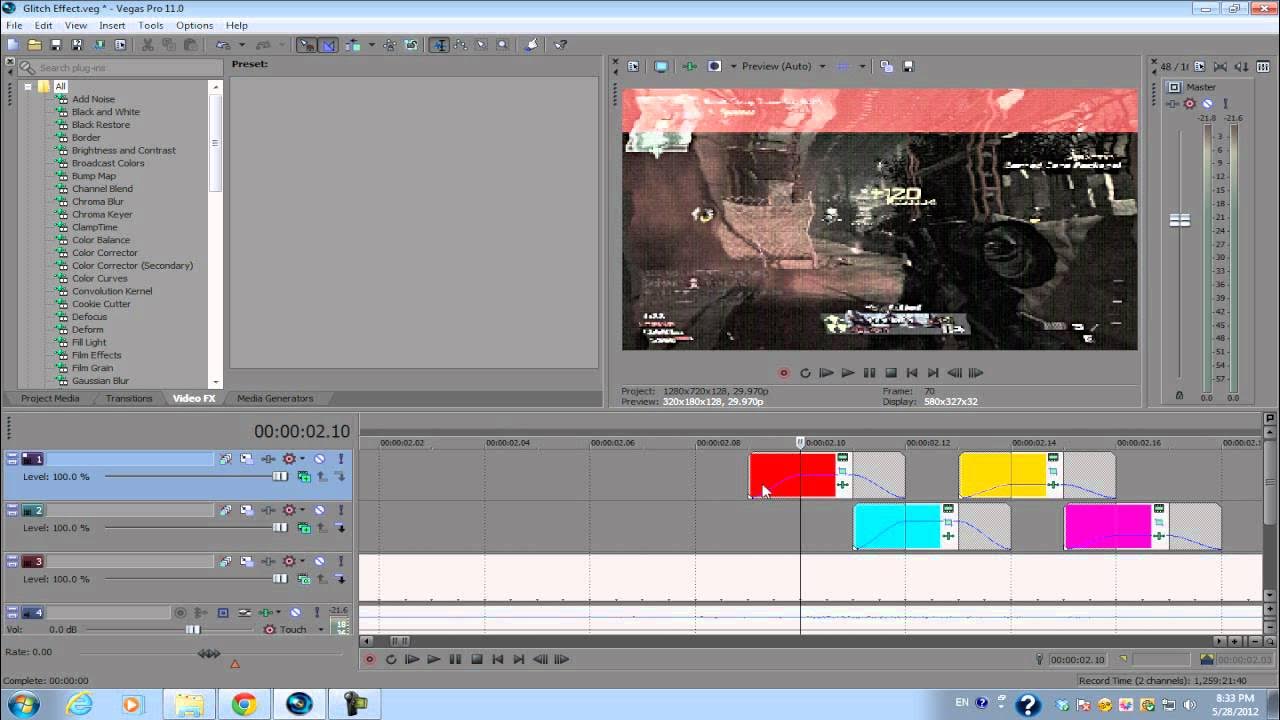This screenshot has width=1280, height=720.
Task: Click track 1 compositing mode icon
Action: pos(304,477)
